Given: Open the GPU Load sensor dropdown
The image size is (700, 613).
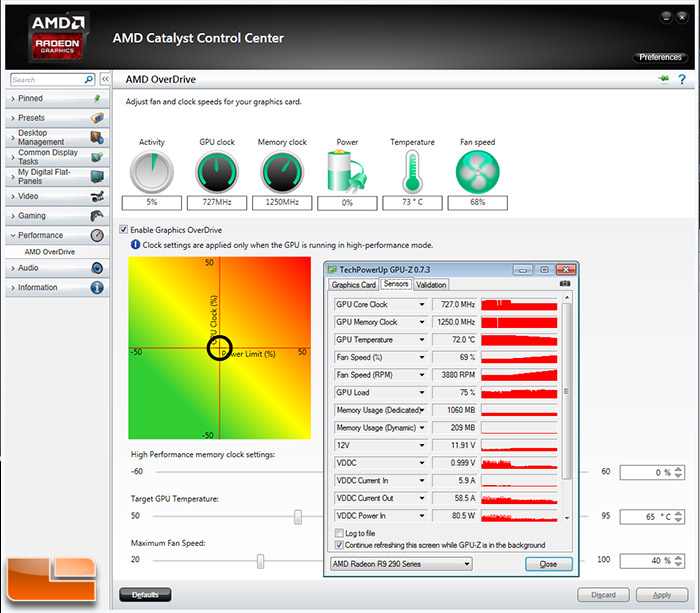Looking at the screenshot, I should [x=421, y=392].
